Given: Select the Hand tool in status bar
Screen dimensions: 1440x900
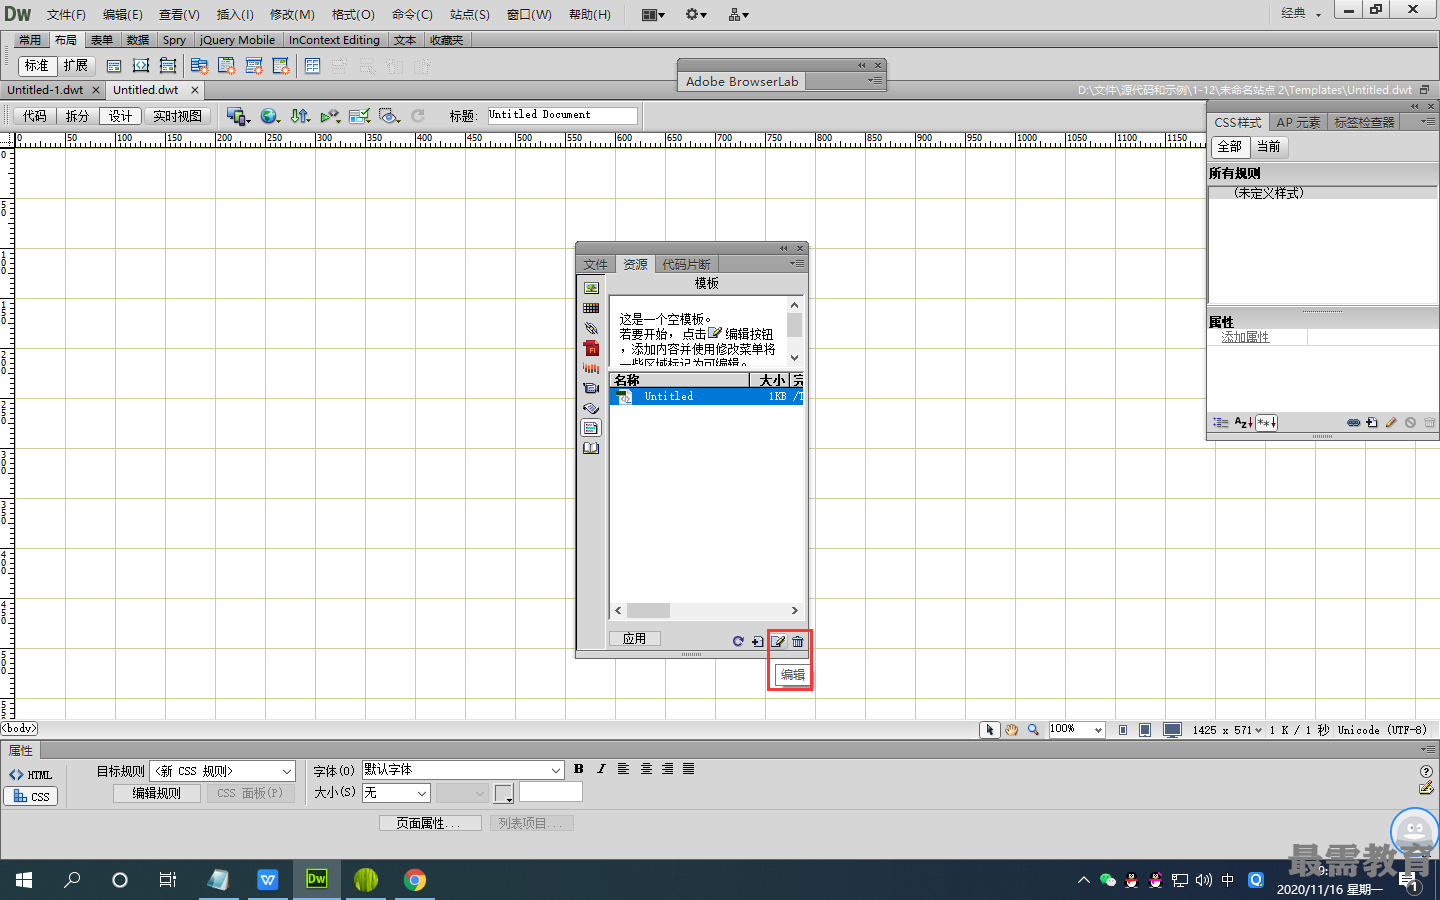Looking at the screenshot, I should click(x=1012, y=730).
